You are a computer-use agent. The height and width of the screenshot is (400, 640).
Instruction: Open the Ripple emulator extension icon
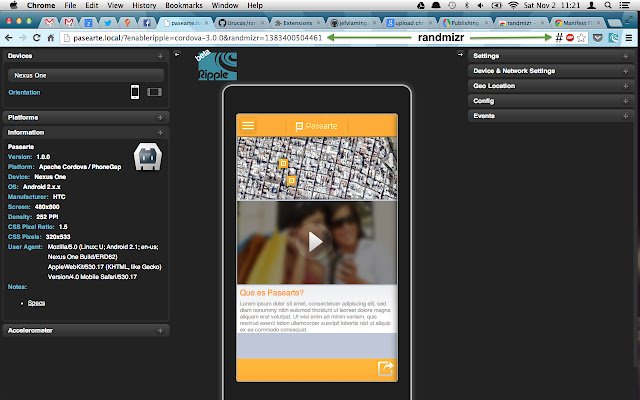(613, 38)
